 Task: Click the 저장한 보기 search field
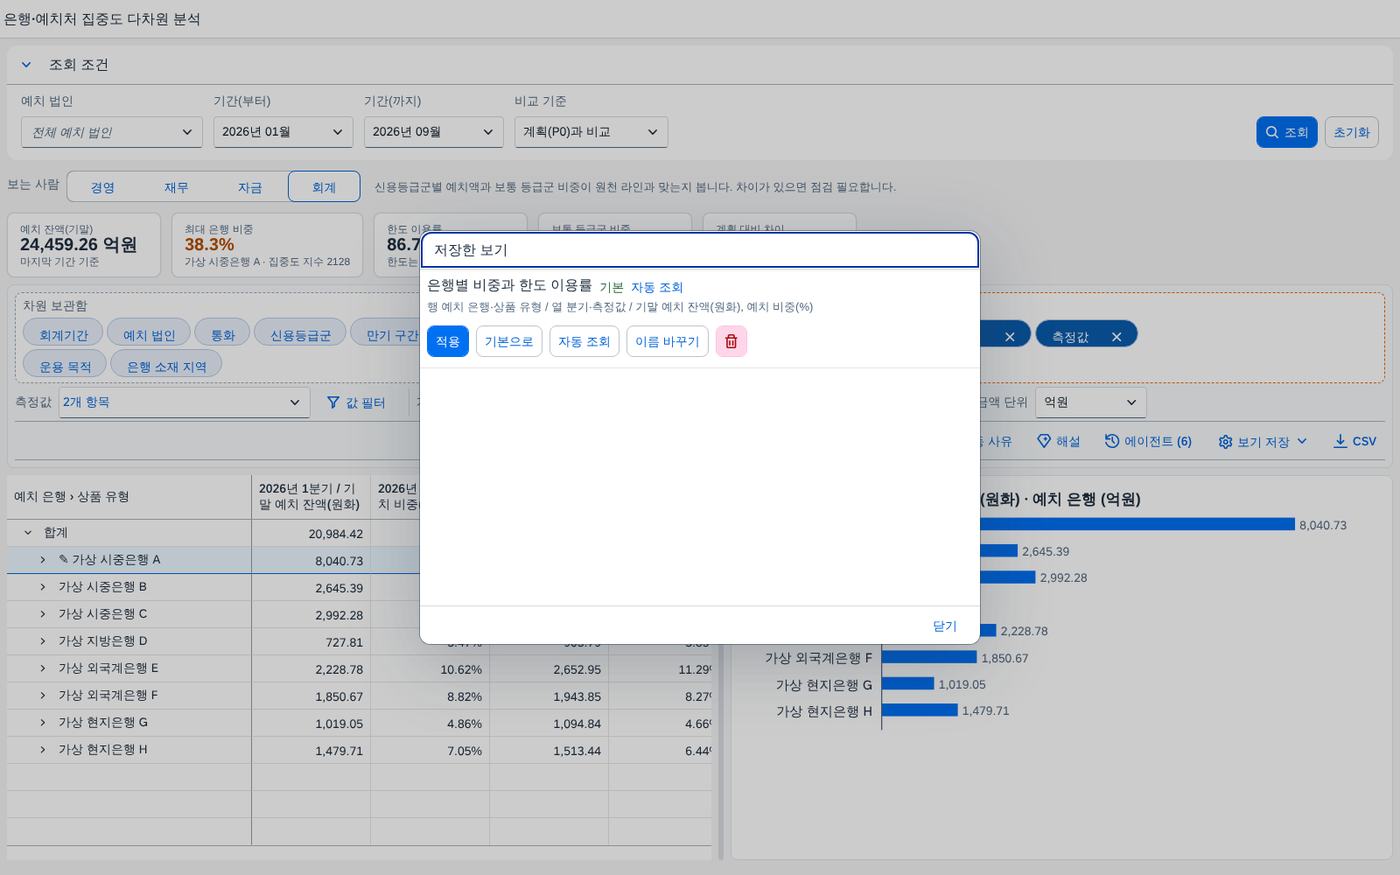click(699, 250)
